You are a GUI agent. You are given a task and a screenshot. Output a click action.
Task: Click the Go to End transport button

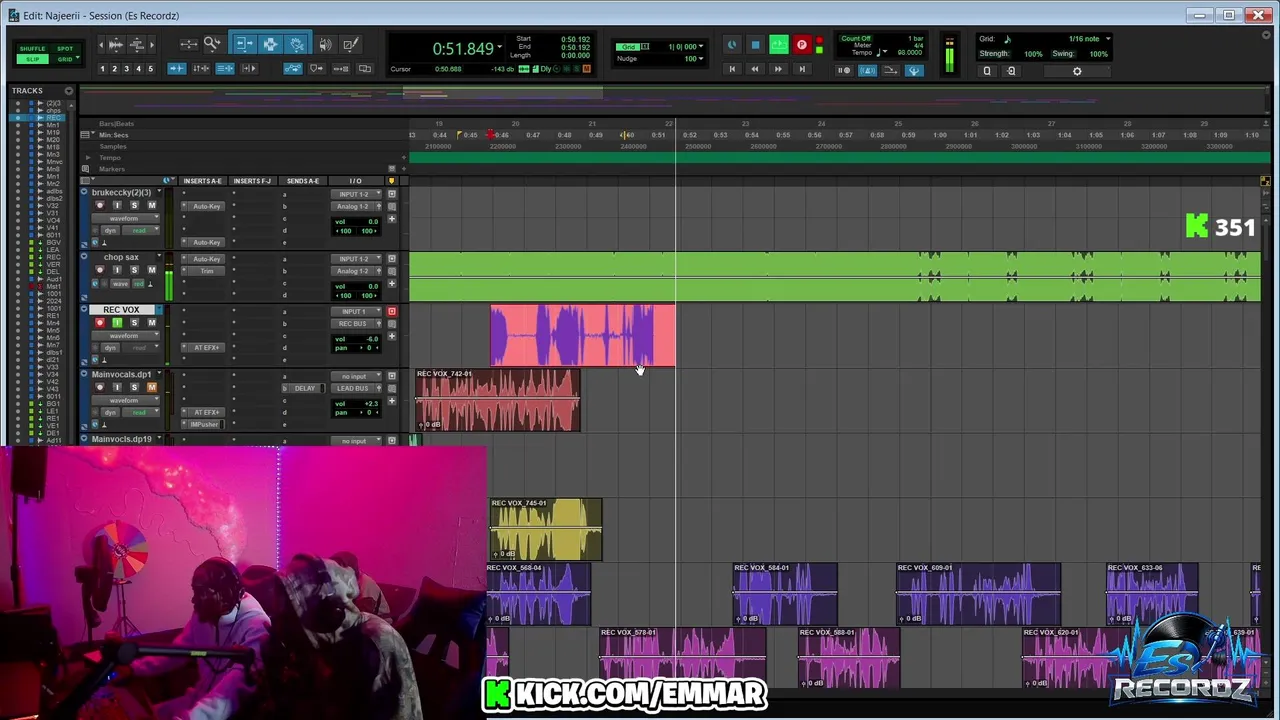click(x=801, y=69)
